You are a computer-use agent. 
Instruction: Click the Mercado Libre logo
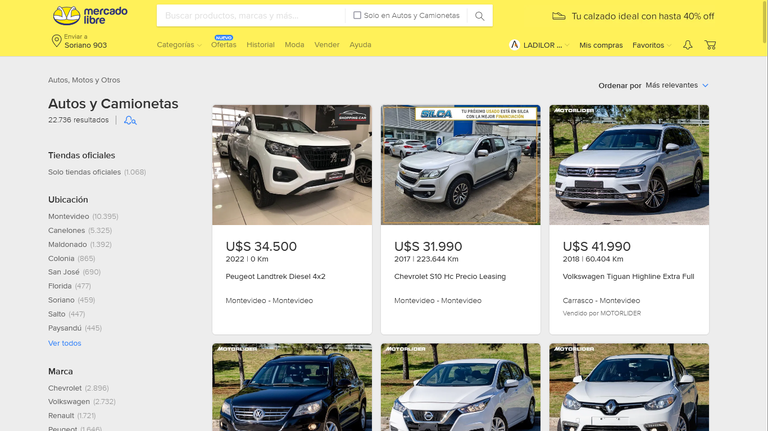90,16
